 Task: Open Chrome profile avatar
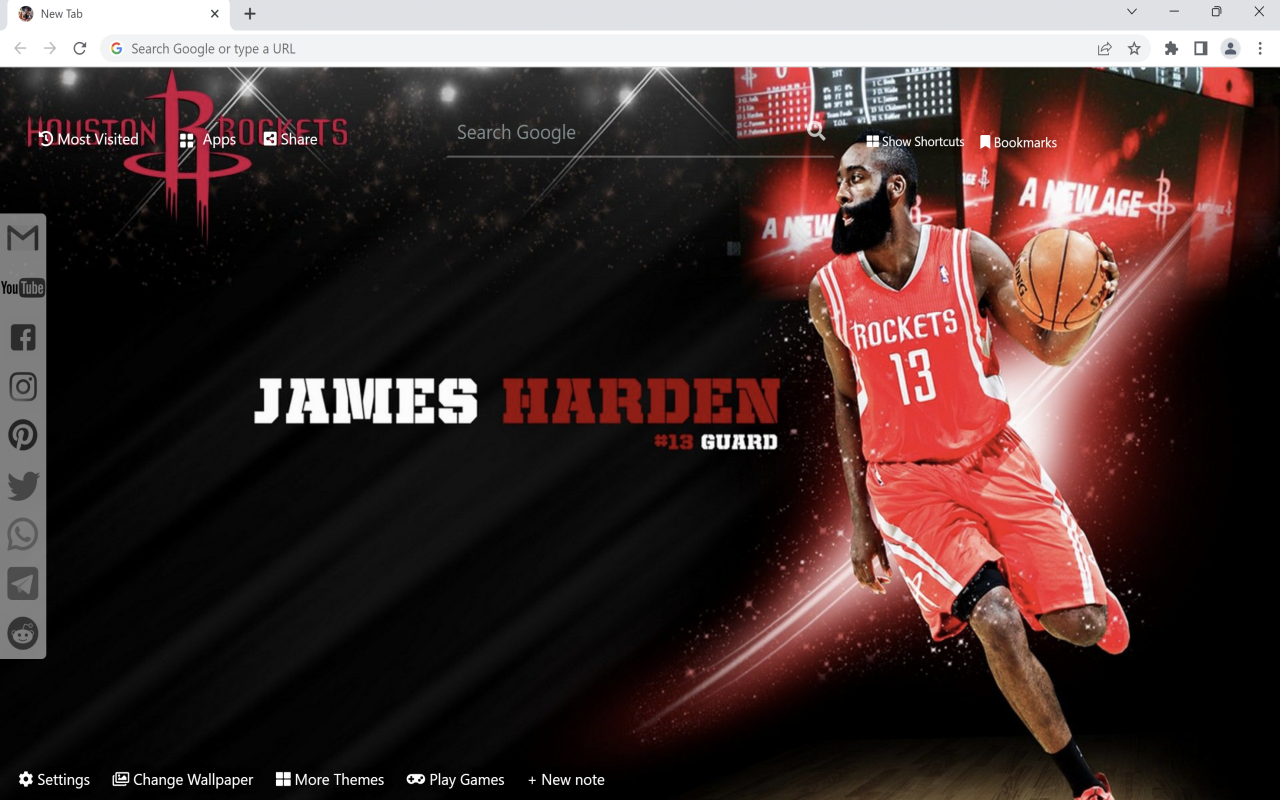(1231, 48)
